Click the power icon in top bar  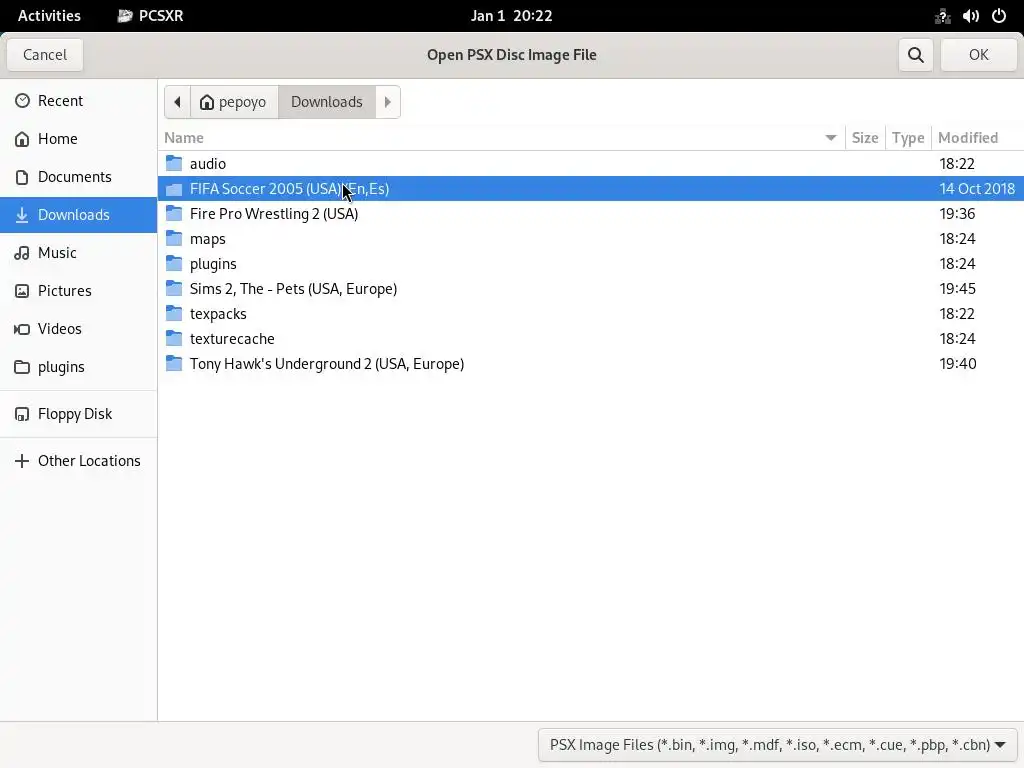click(x=999, y=16)
